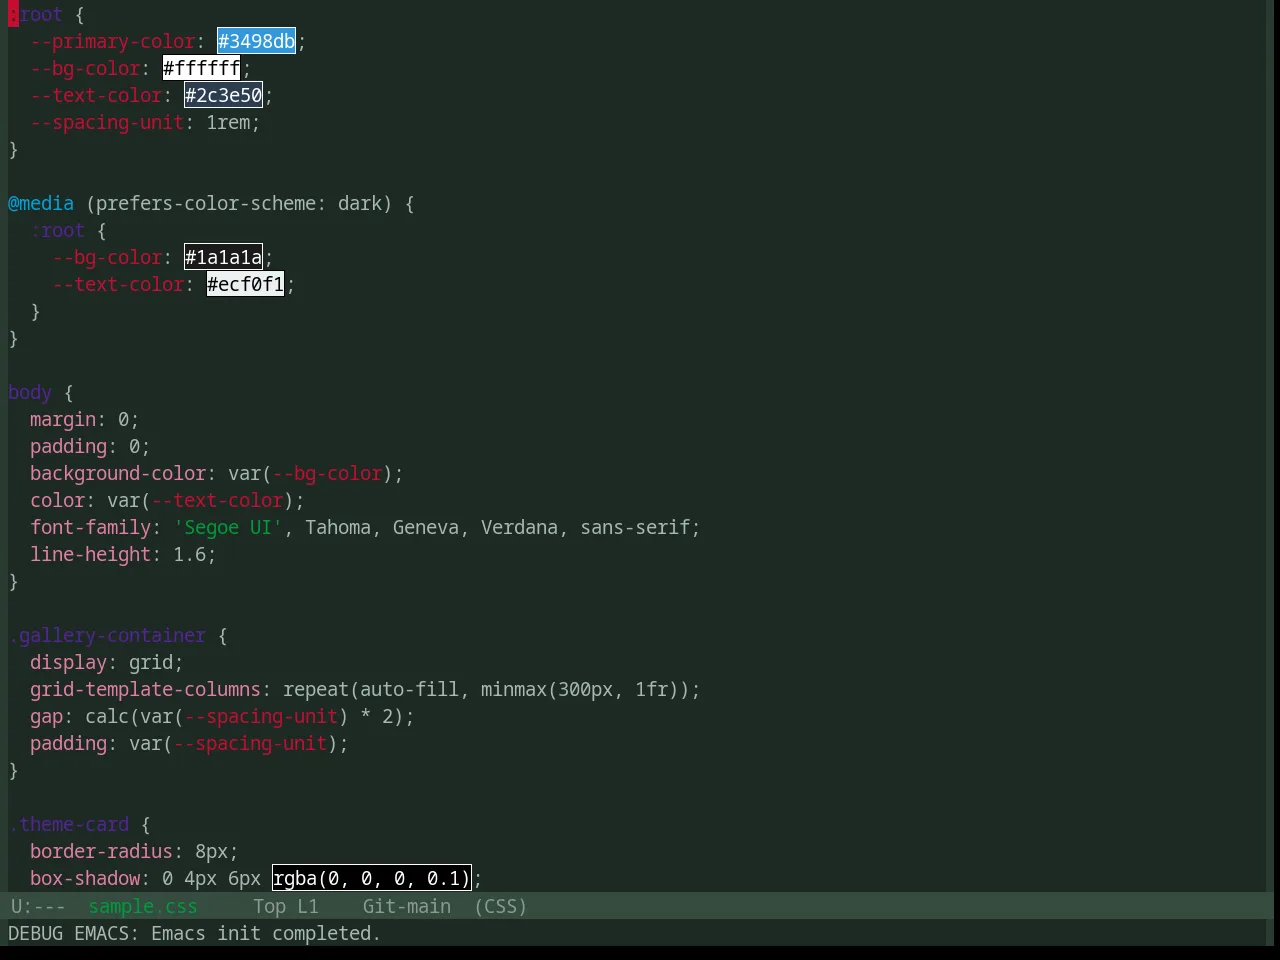Click the #ffffff color value
The image size is (1280, 960).
(201, 68)
